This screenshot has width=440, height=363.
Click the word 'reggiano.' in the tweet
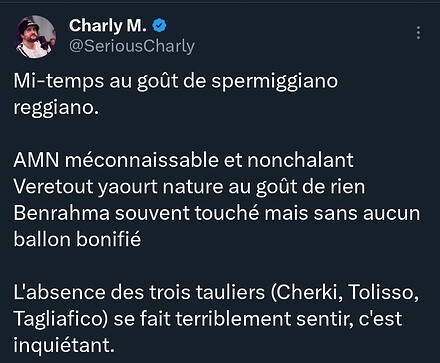pos(56,108)
